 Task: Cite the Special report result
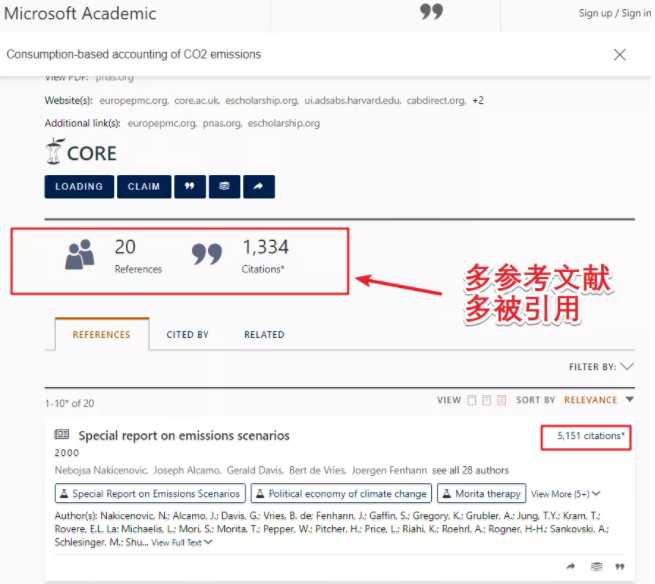point(620,566)
